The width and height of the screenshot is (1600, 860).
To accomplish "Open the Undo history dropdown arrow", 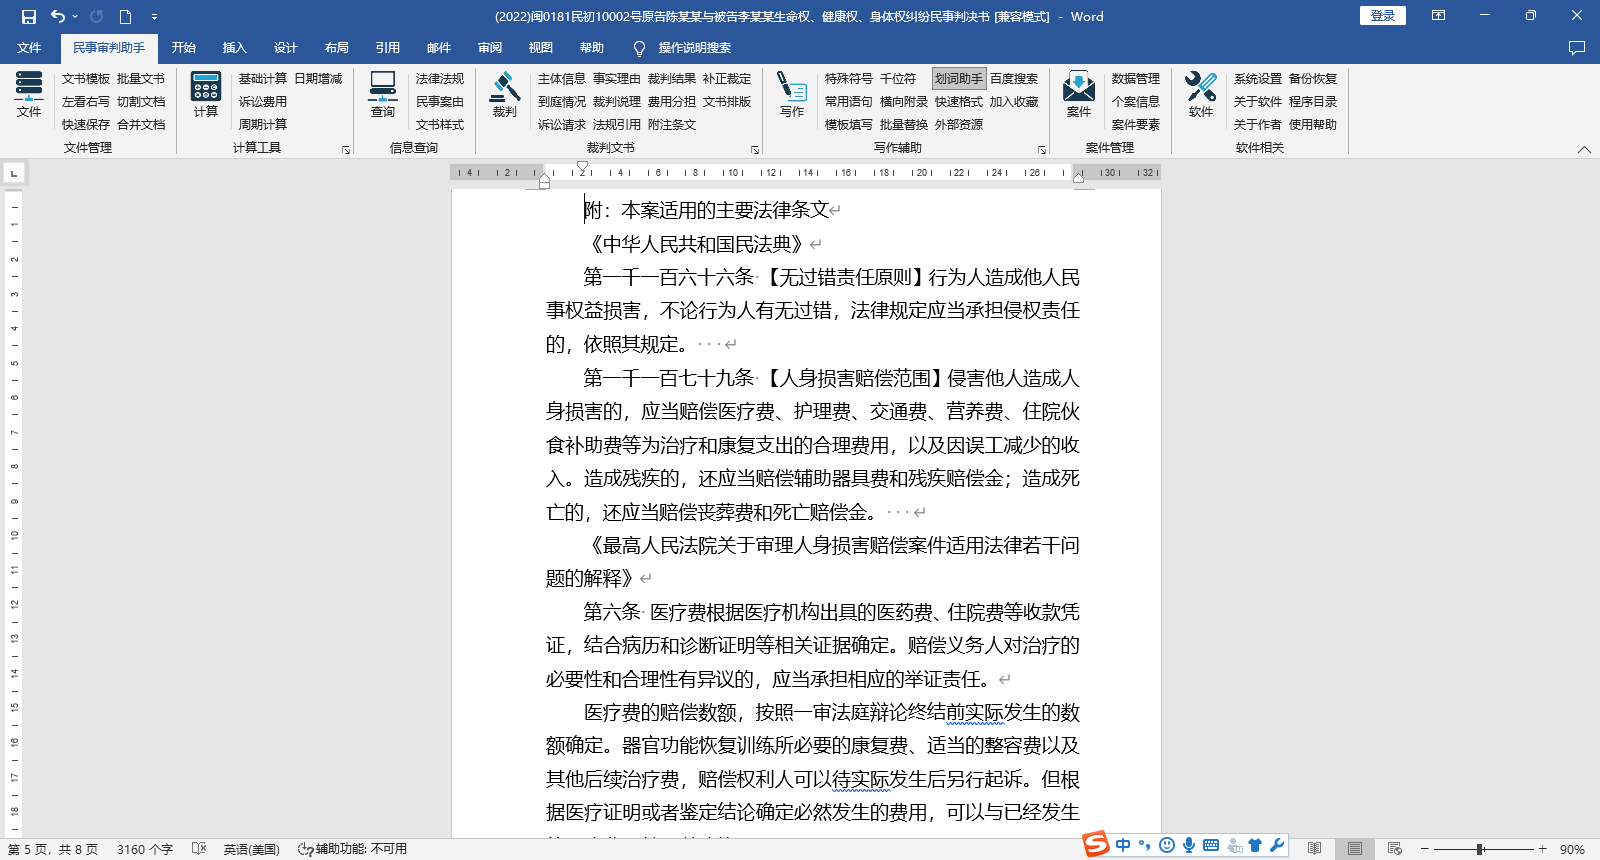I will tap(75, 16).
